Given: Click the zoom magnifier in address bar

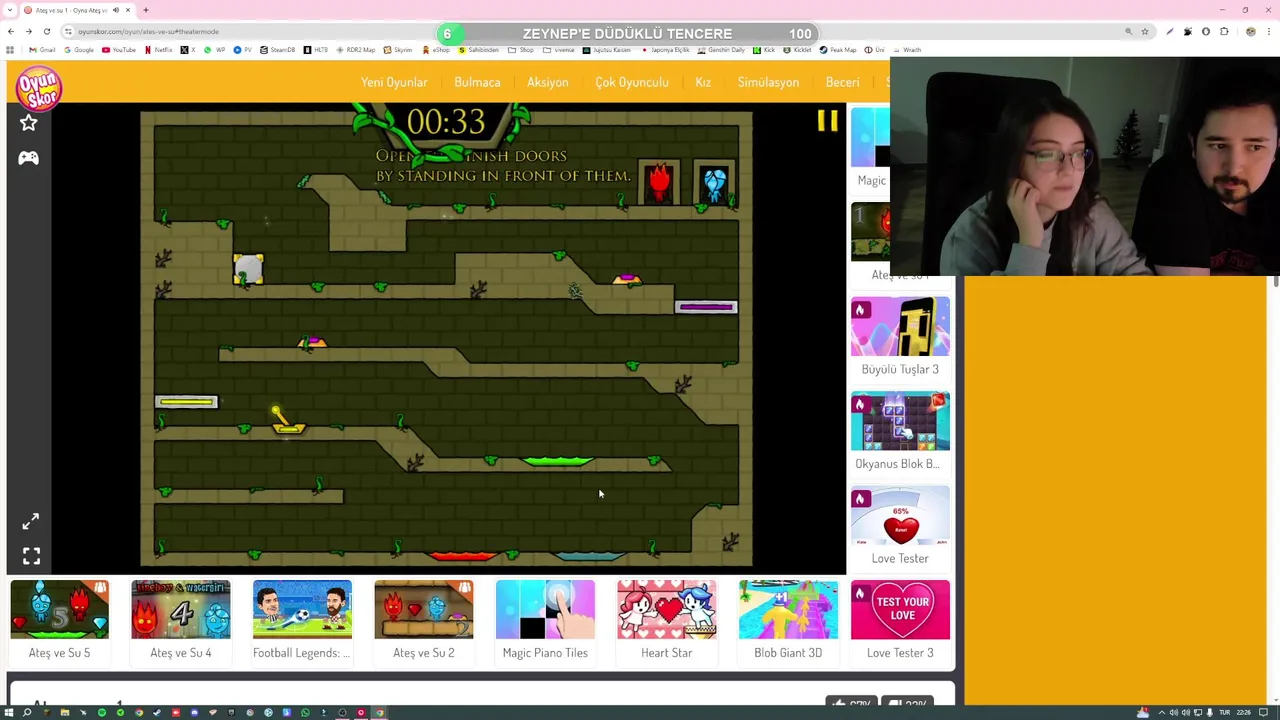Looking at the screenshot, I should [1129, 31].
